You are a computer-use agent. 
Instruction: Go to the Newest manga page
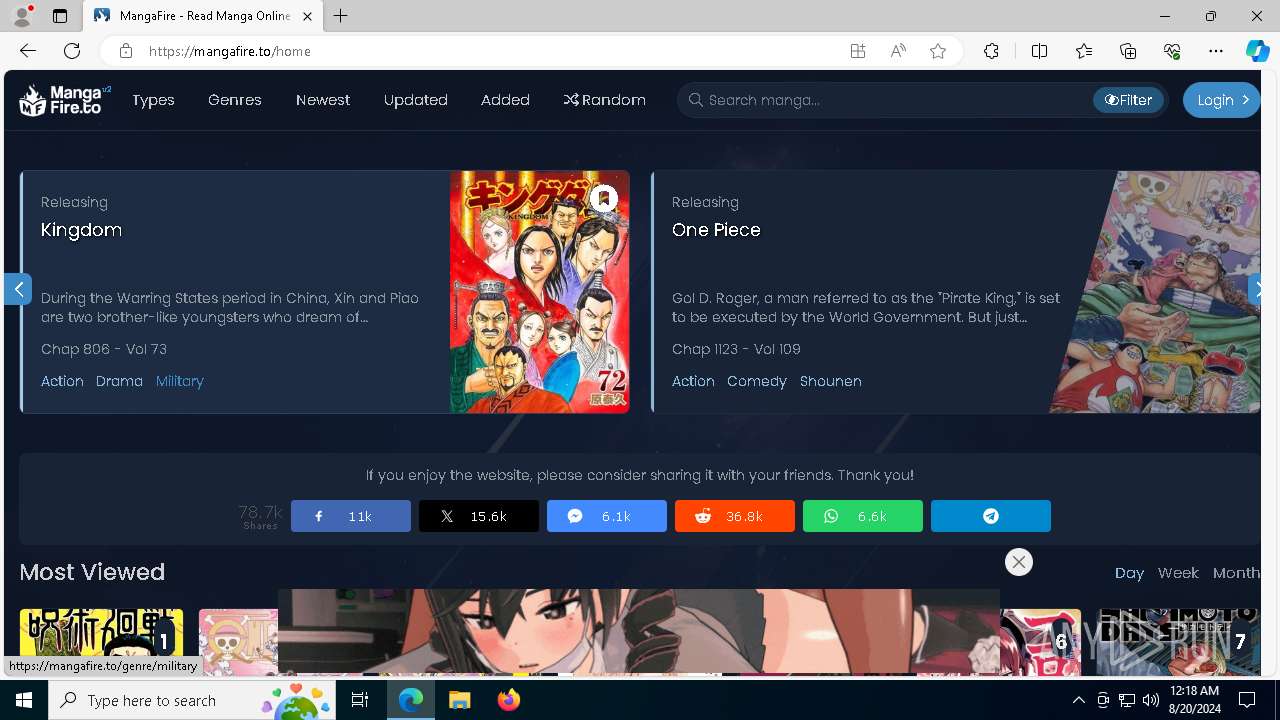click(323, 100)
